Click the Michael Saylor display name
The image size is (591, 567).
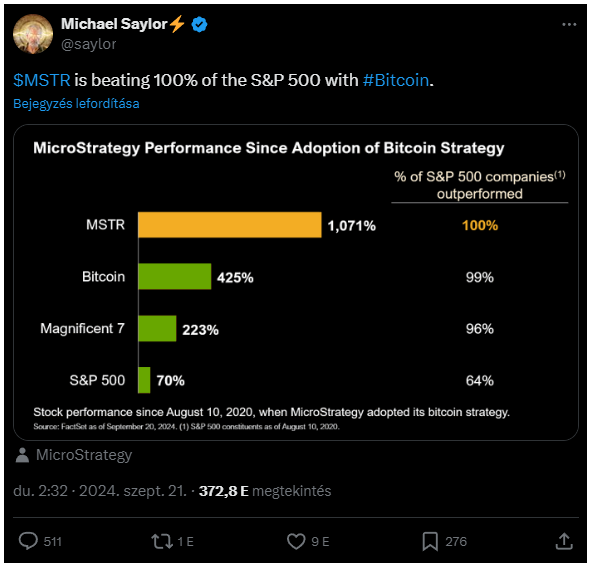[x=114, y=24]
